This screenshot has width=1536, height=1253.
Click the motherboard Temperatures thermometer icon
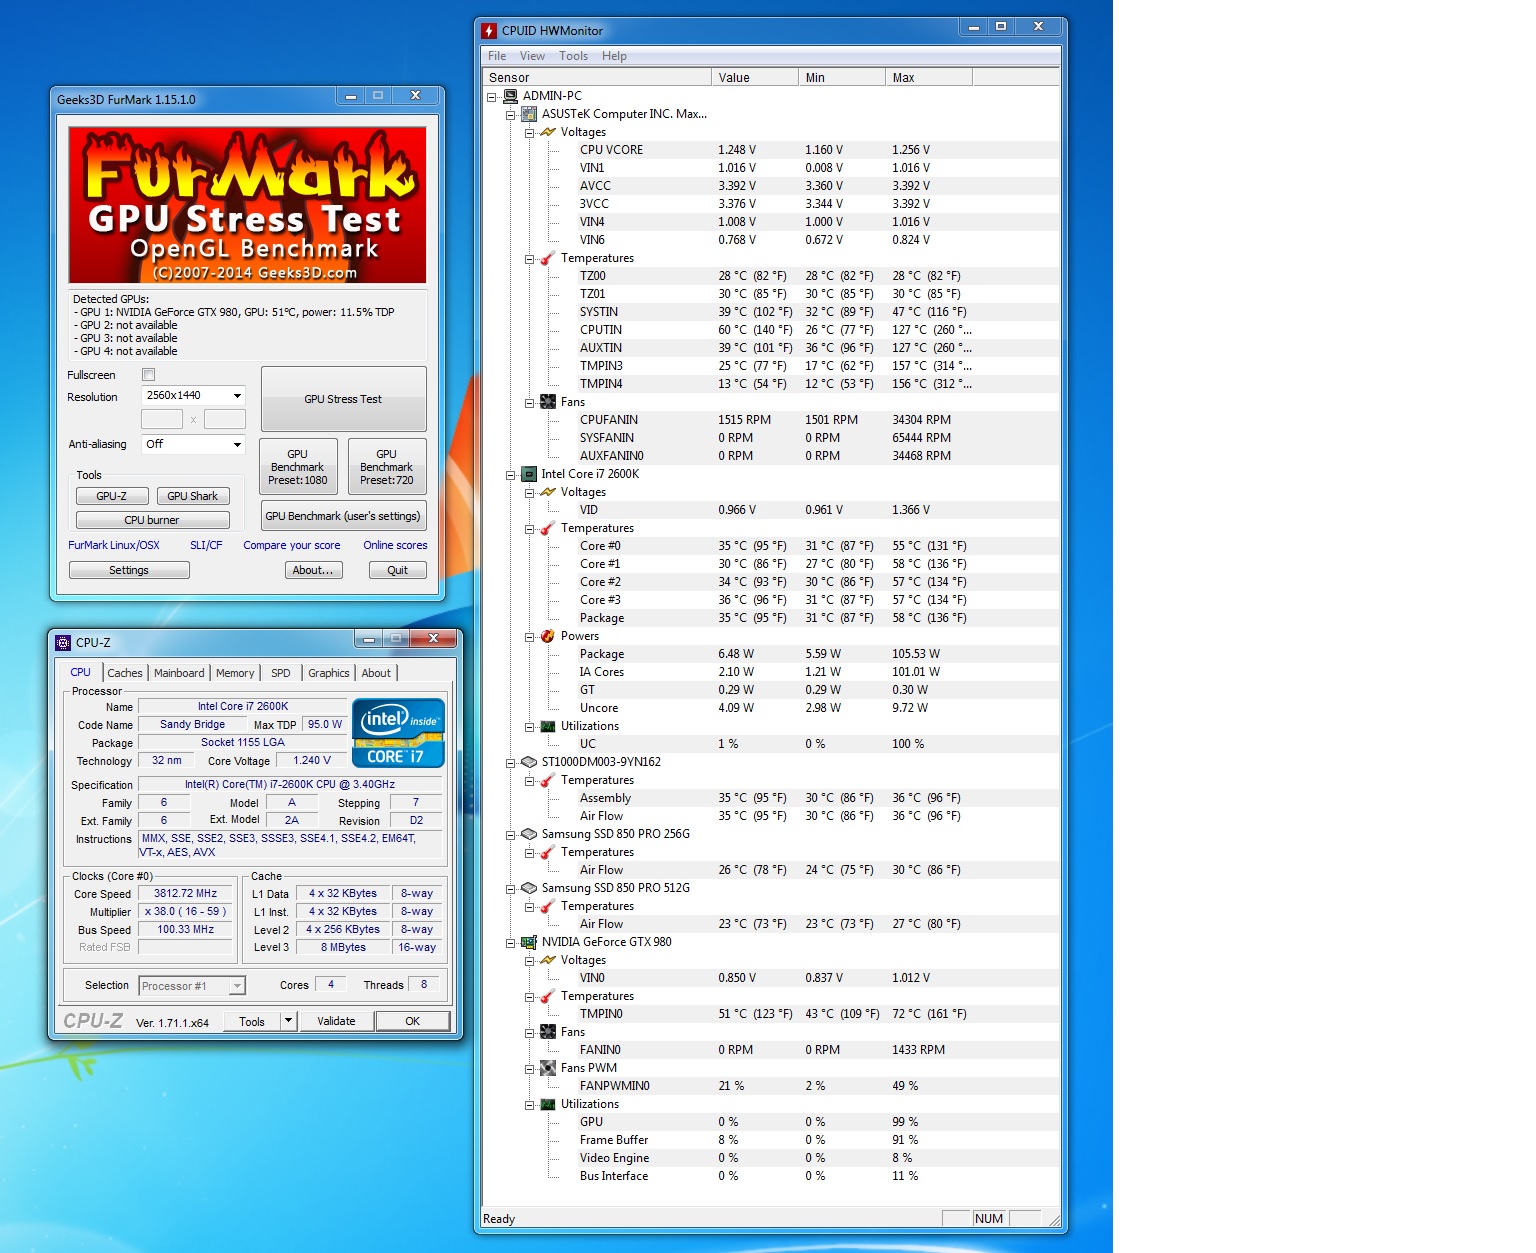click(x=548, y=258)
